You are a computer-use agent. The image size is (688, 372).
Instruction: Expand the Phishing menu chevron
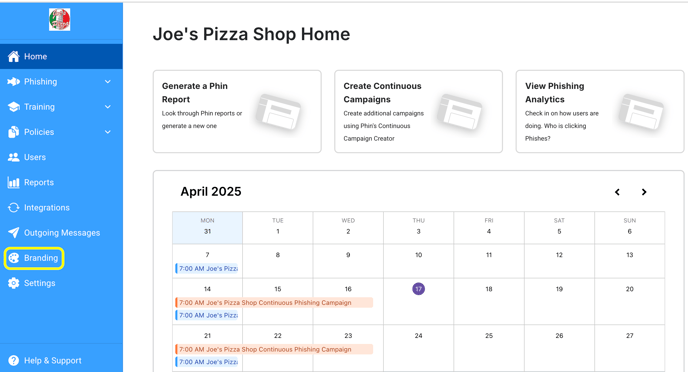[x=108, y=82]
